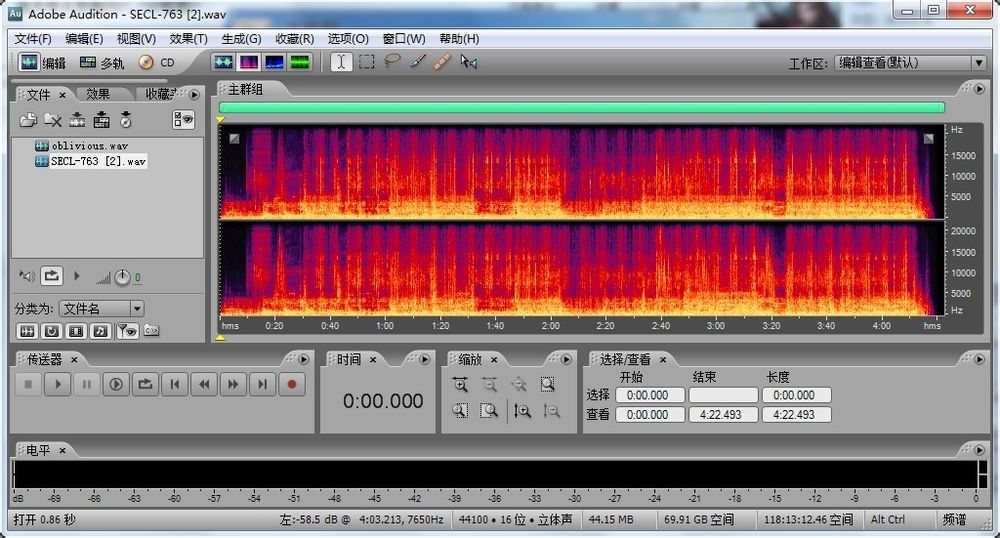1000x538 pixels.
Task: Switch to the 效果 tab in the left panel
Action: [x=98, y=94]
